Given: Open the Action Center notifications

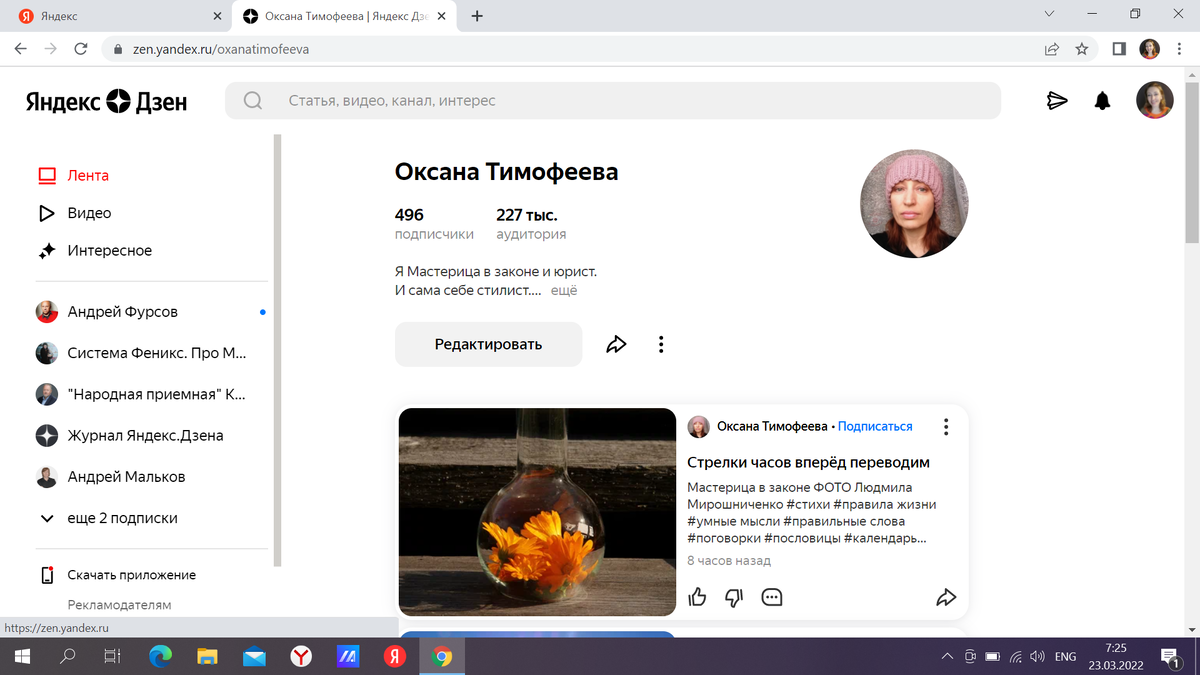Looking at the screenshot, I should click(x=1170, y=657).
